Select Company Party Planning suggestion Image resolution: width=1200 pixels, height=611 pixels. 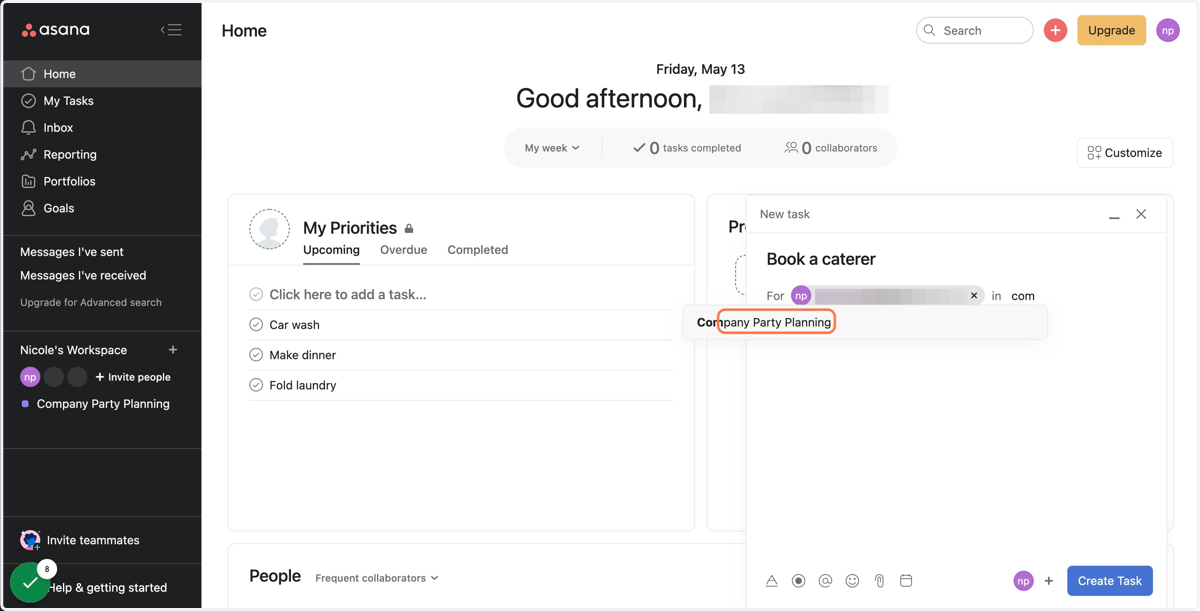click(x=865, y=322)
